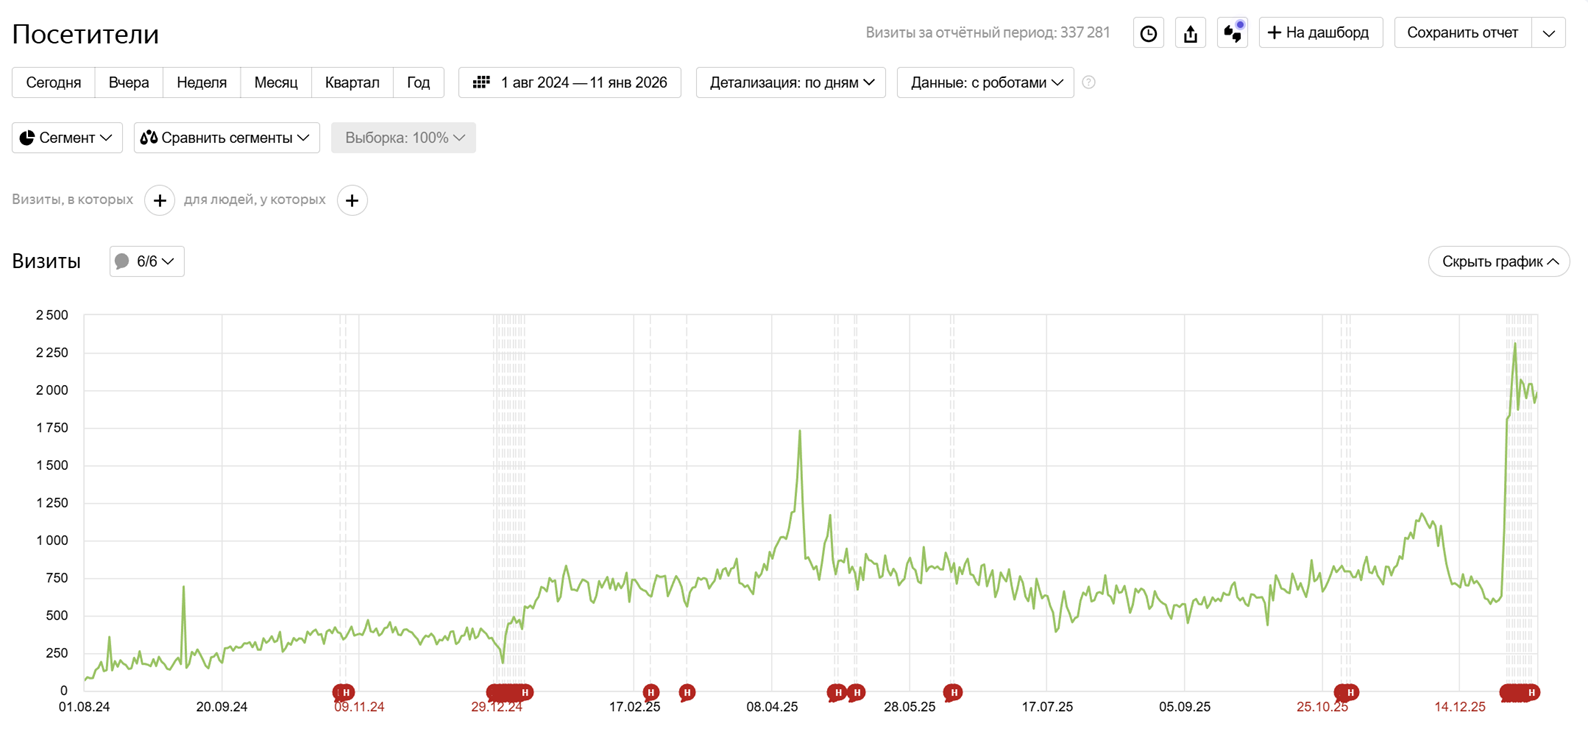Open 'Сравнить сегменты' dropdown
Screen dimensions: 1588x743
227,138
